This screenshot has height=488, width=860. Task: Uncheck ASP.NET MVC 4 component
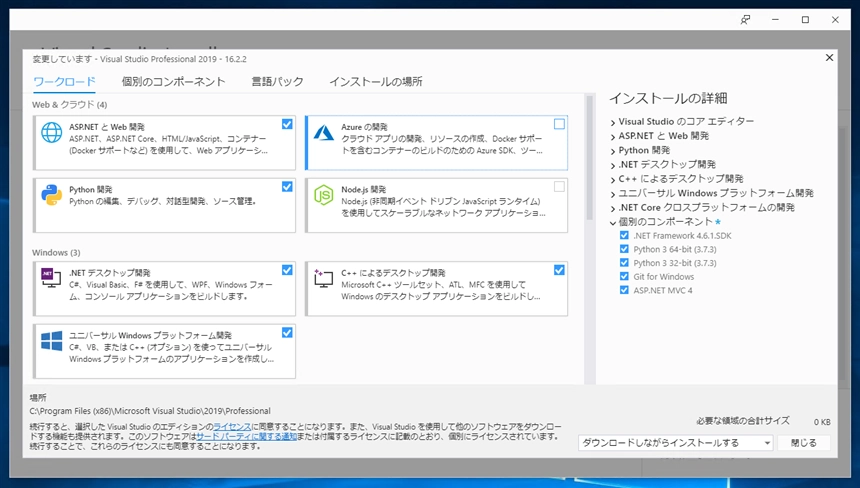pos(624,290)
